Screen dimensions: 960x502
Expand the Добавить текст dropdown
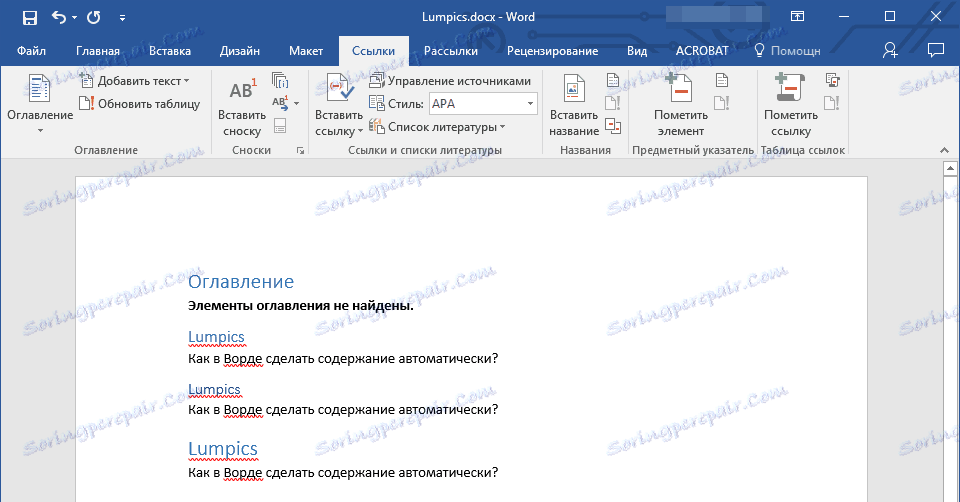coord(135,81)
